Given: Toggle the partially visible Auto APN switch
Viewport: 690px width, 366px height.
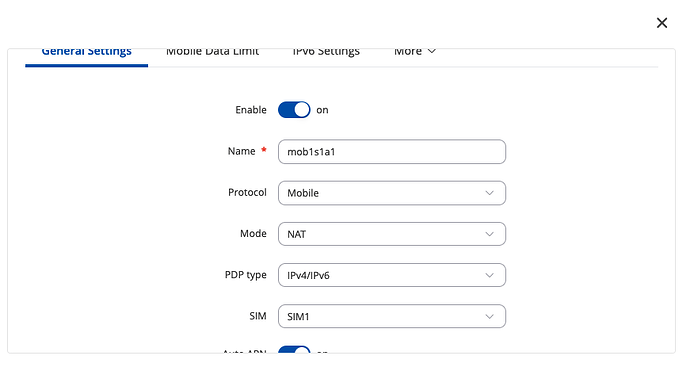Looking at the screenshot, I should pos(294,350).
